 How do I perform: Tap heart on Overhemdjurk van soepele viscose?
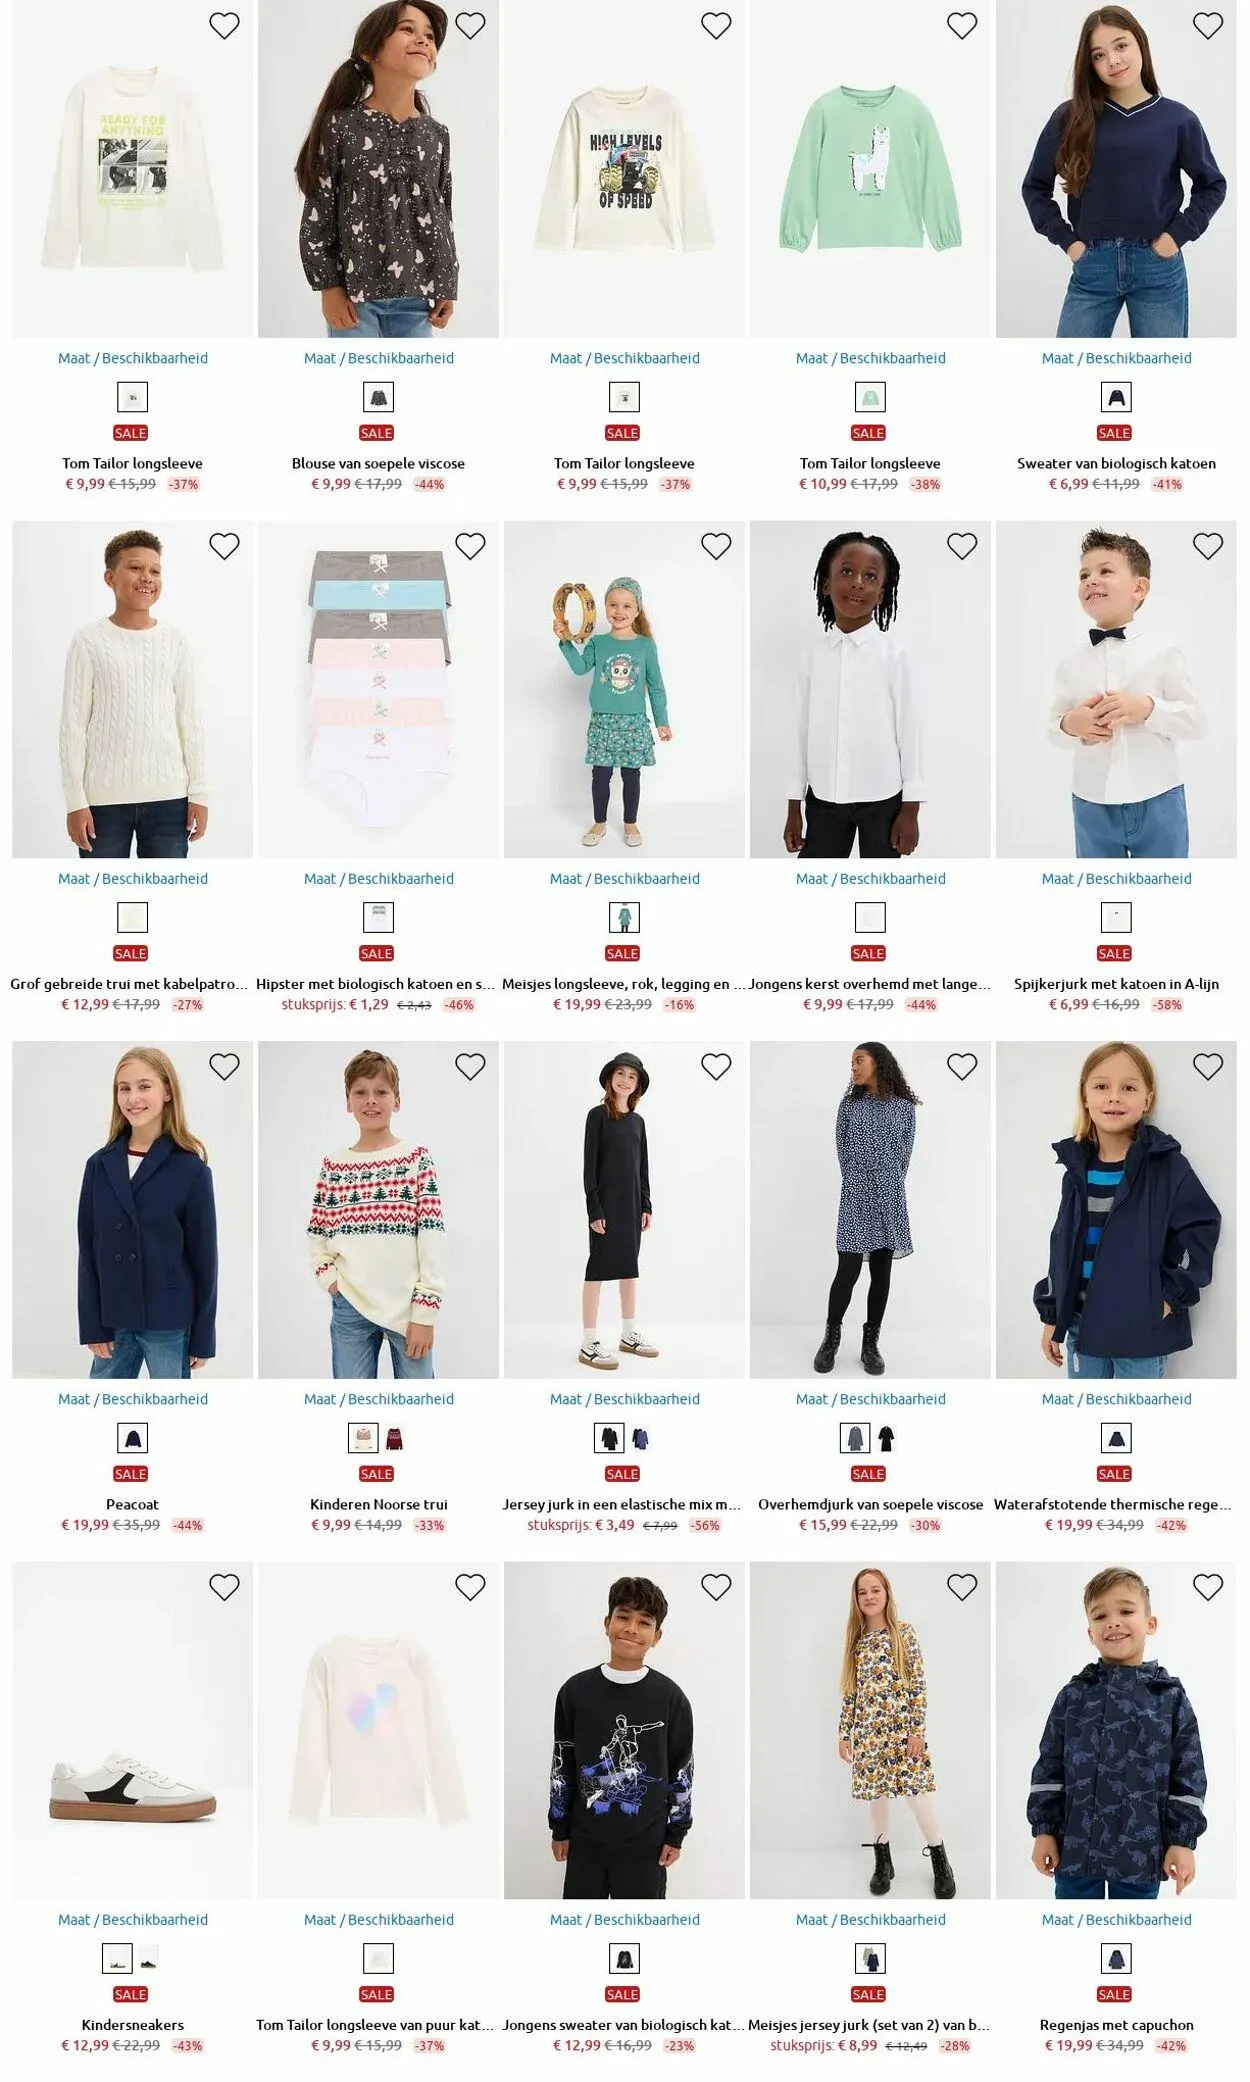coord(962,1067)
